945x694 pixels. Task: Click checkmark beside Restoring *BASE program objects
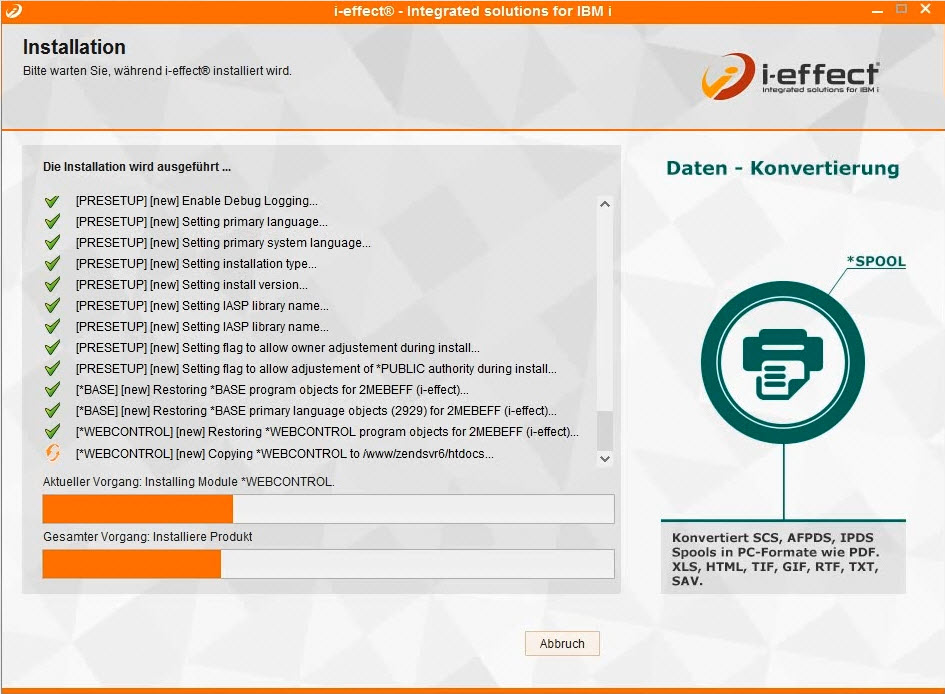53,390
